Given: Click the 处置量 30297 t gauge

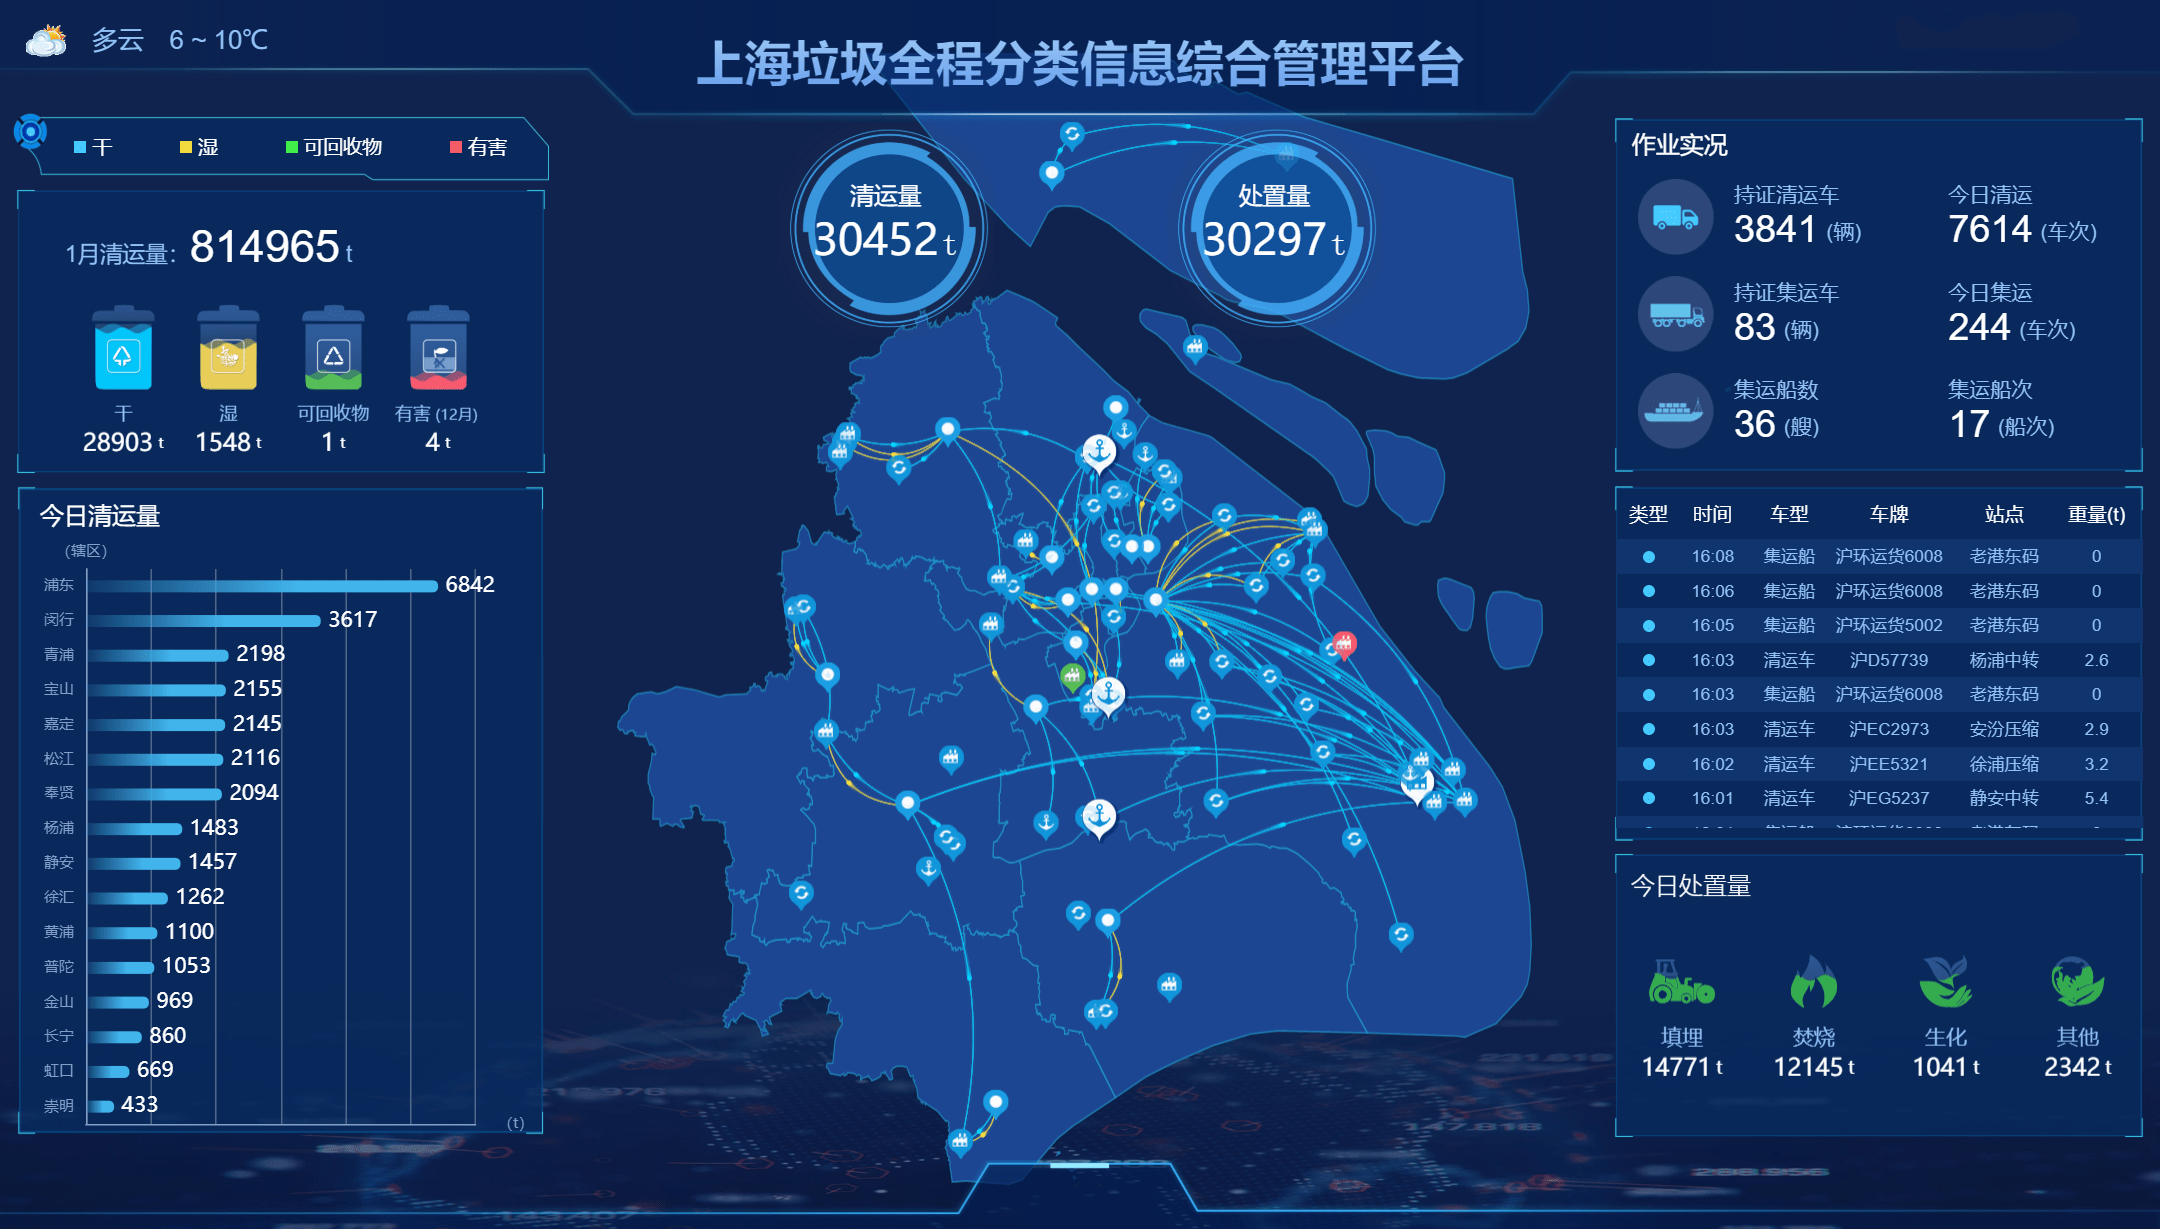Looking at the screenshot, I should tap(1276, 228).
